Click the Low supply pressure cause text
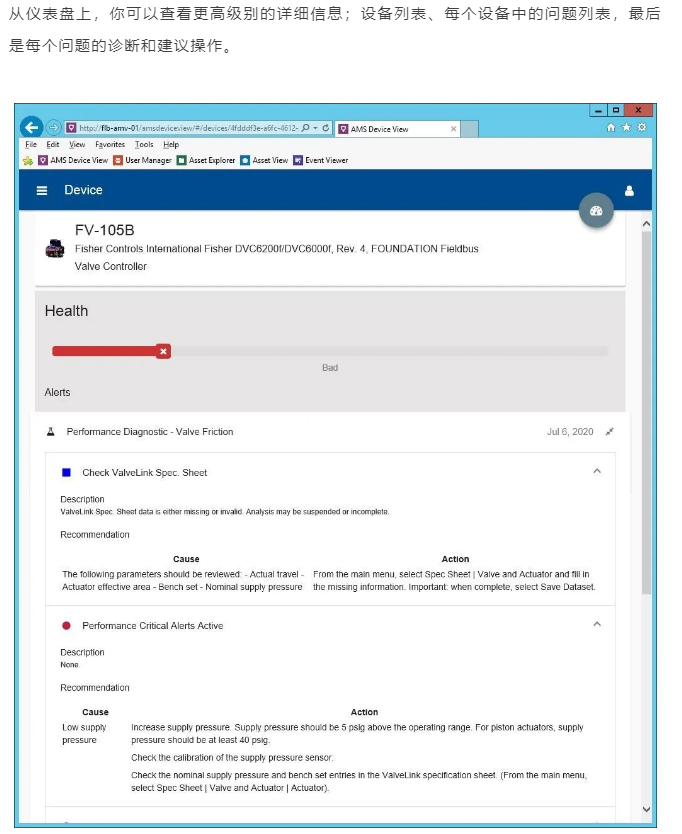Viewport: 682px width, 834px height. (85, 733)
